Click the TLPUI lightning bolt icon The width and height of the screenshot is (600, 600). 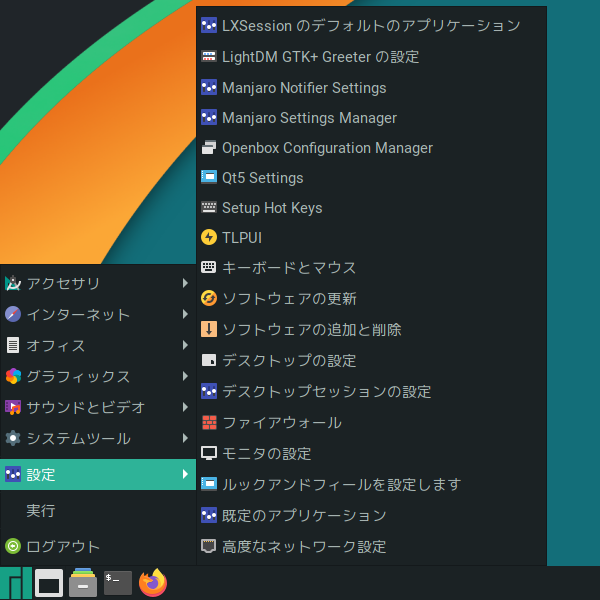(x=209, y=237)
